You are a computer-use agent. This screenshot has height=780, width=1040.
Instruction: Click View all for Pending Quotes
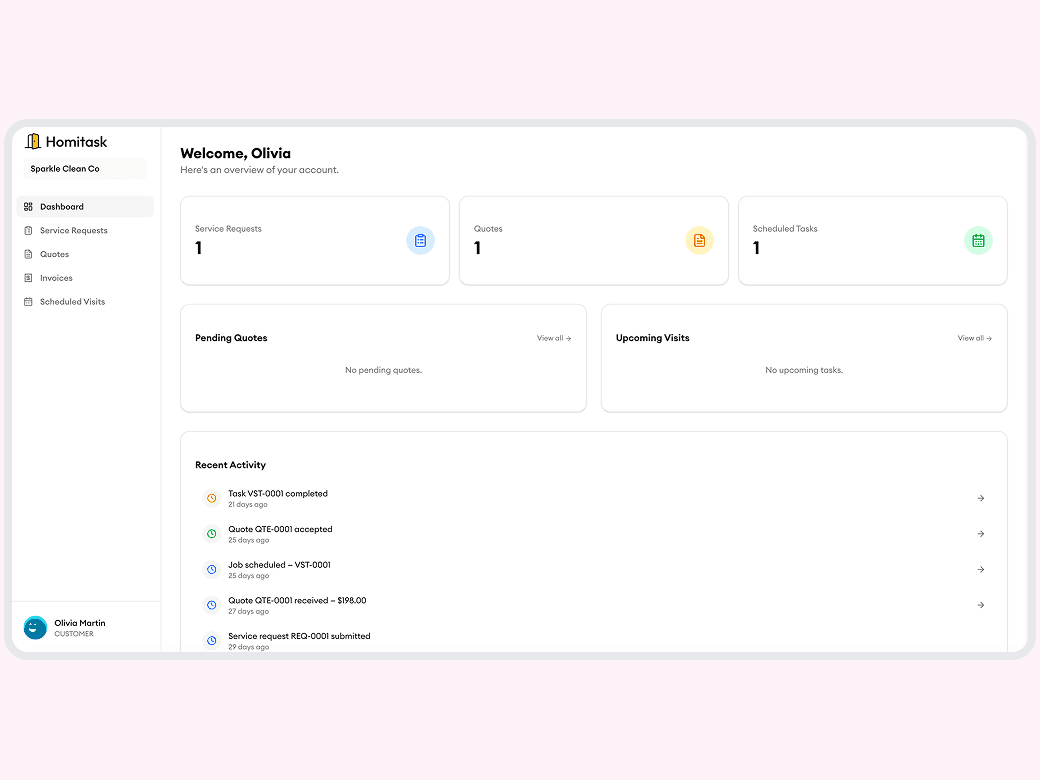pyautogui.click(x=553, y=338)
